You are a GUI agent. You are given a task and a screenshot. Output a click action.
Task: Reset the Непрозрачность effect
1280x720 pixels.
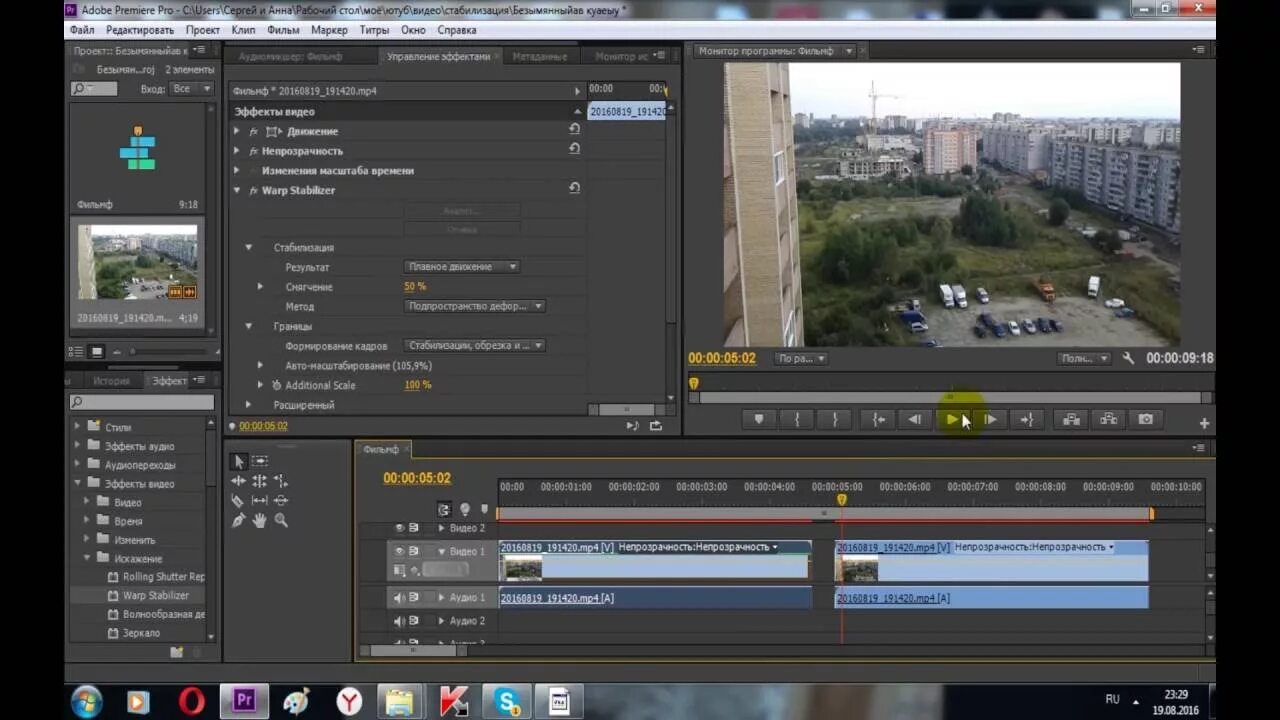574,150
